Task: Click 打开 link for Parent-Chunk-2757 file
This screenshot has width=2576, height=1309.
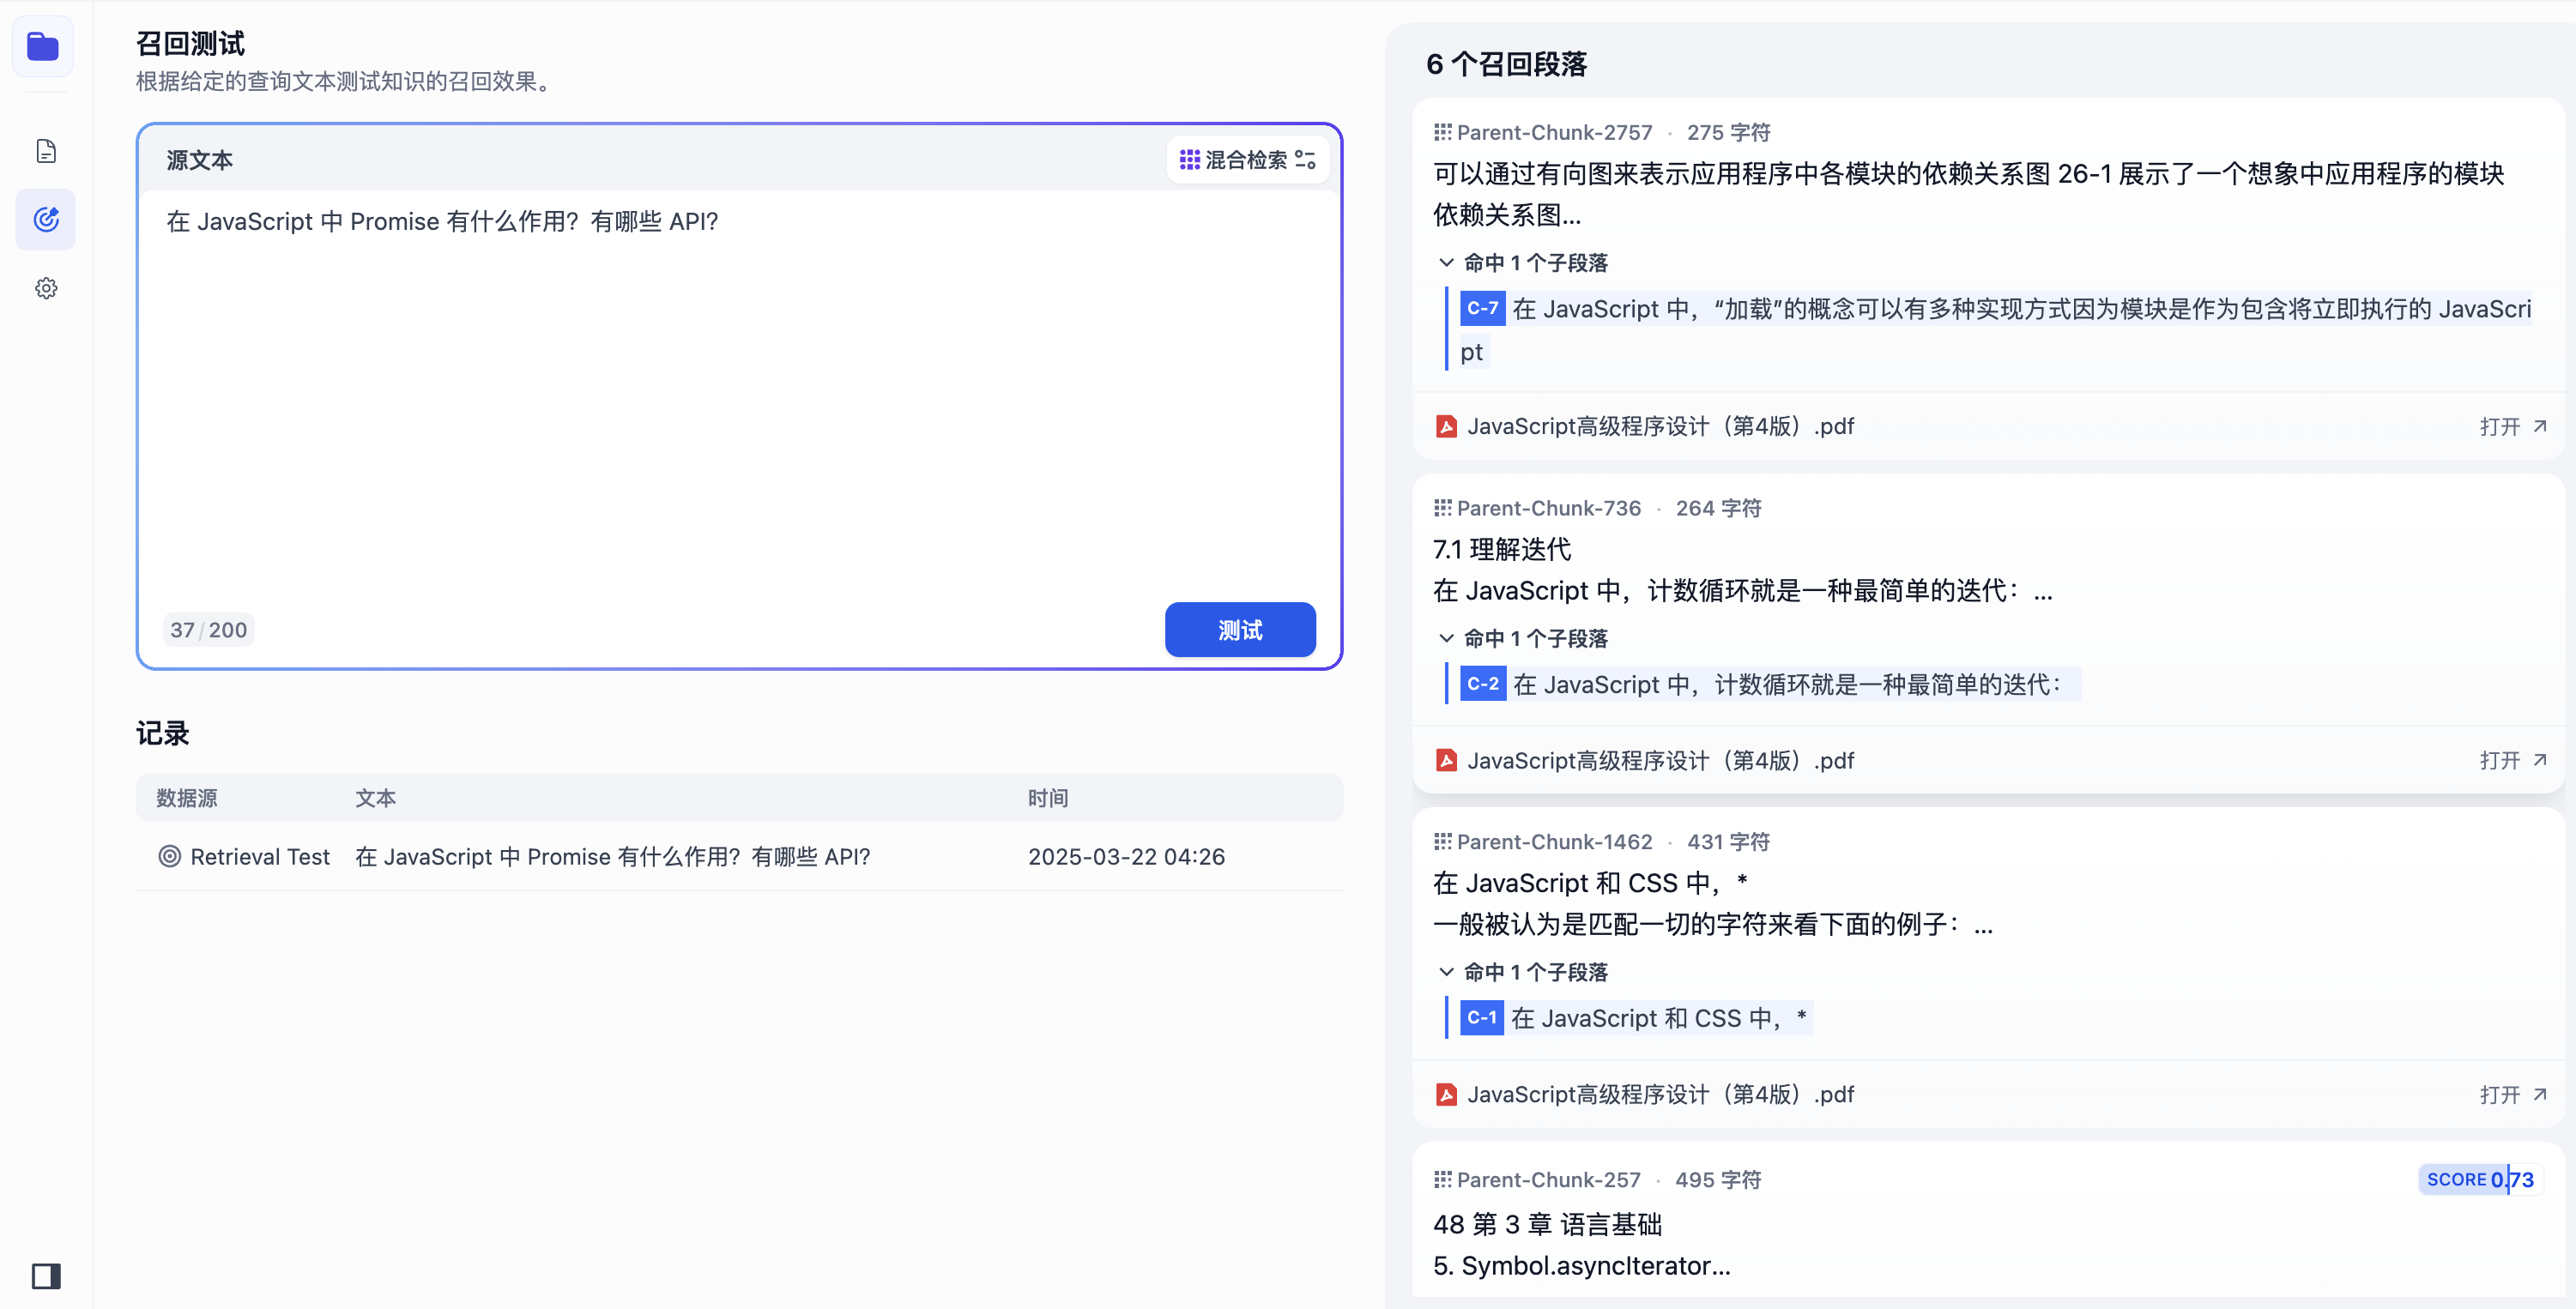Action: [x=2512, y=427]
